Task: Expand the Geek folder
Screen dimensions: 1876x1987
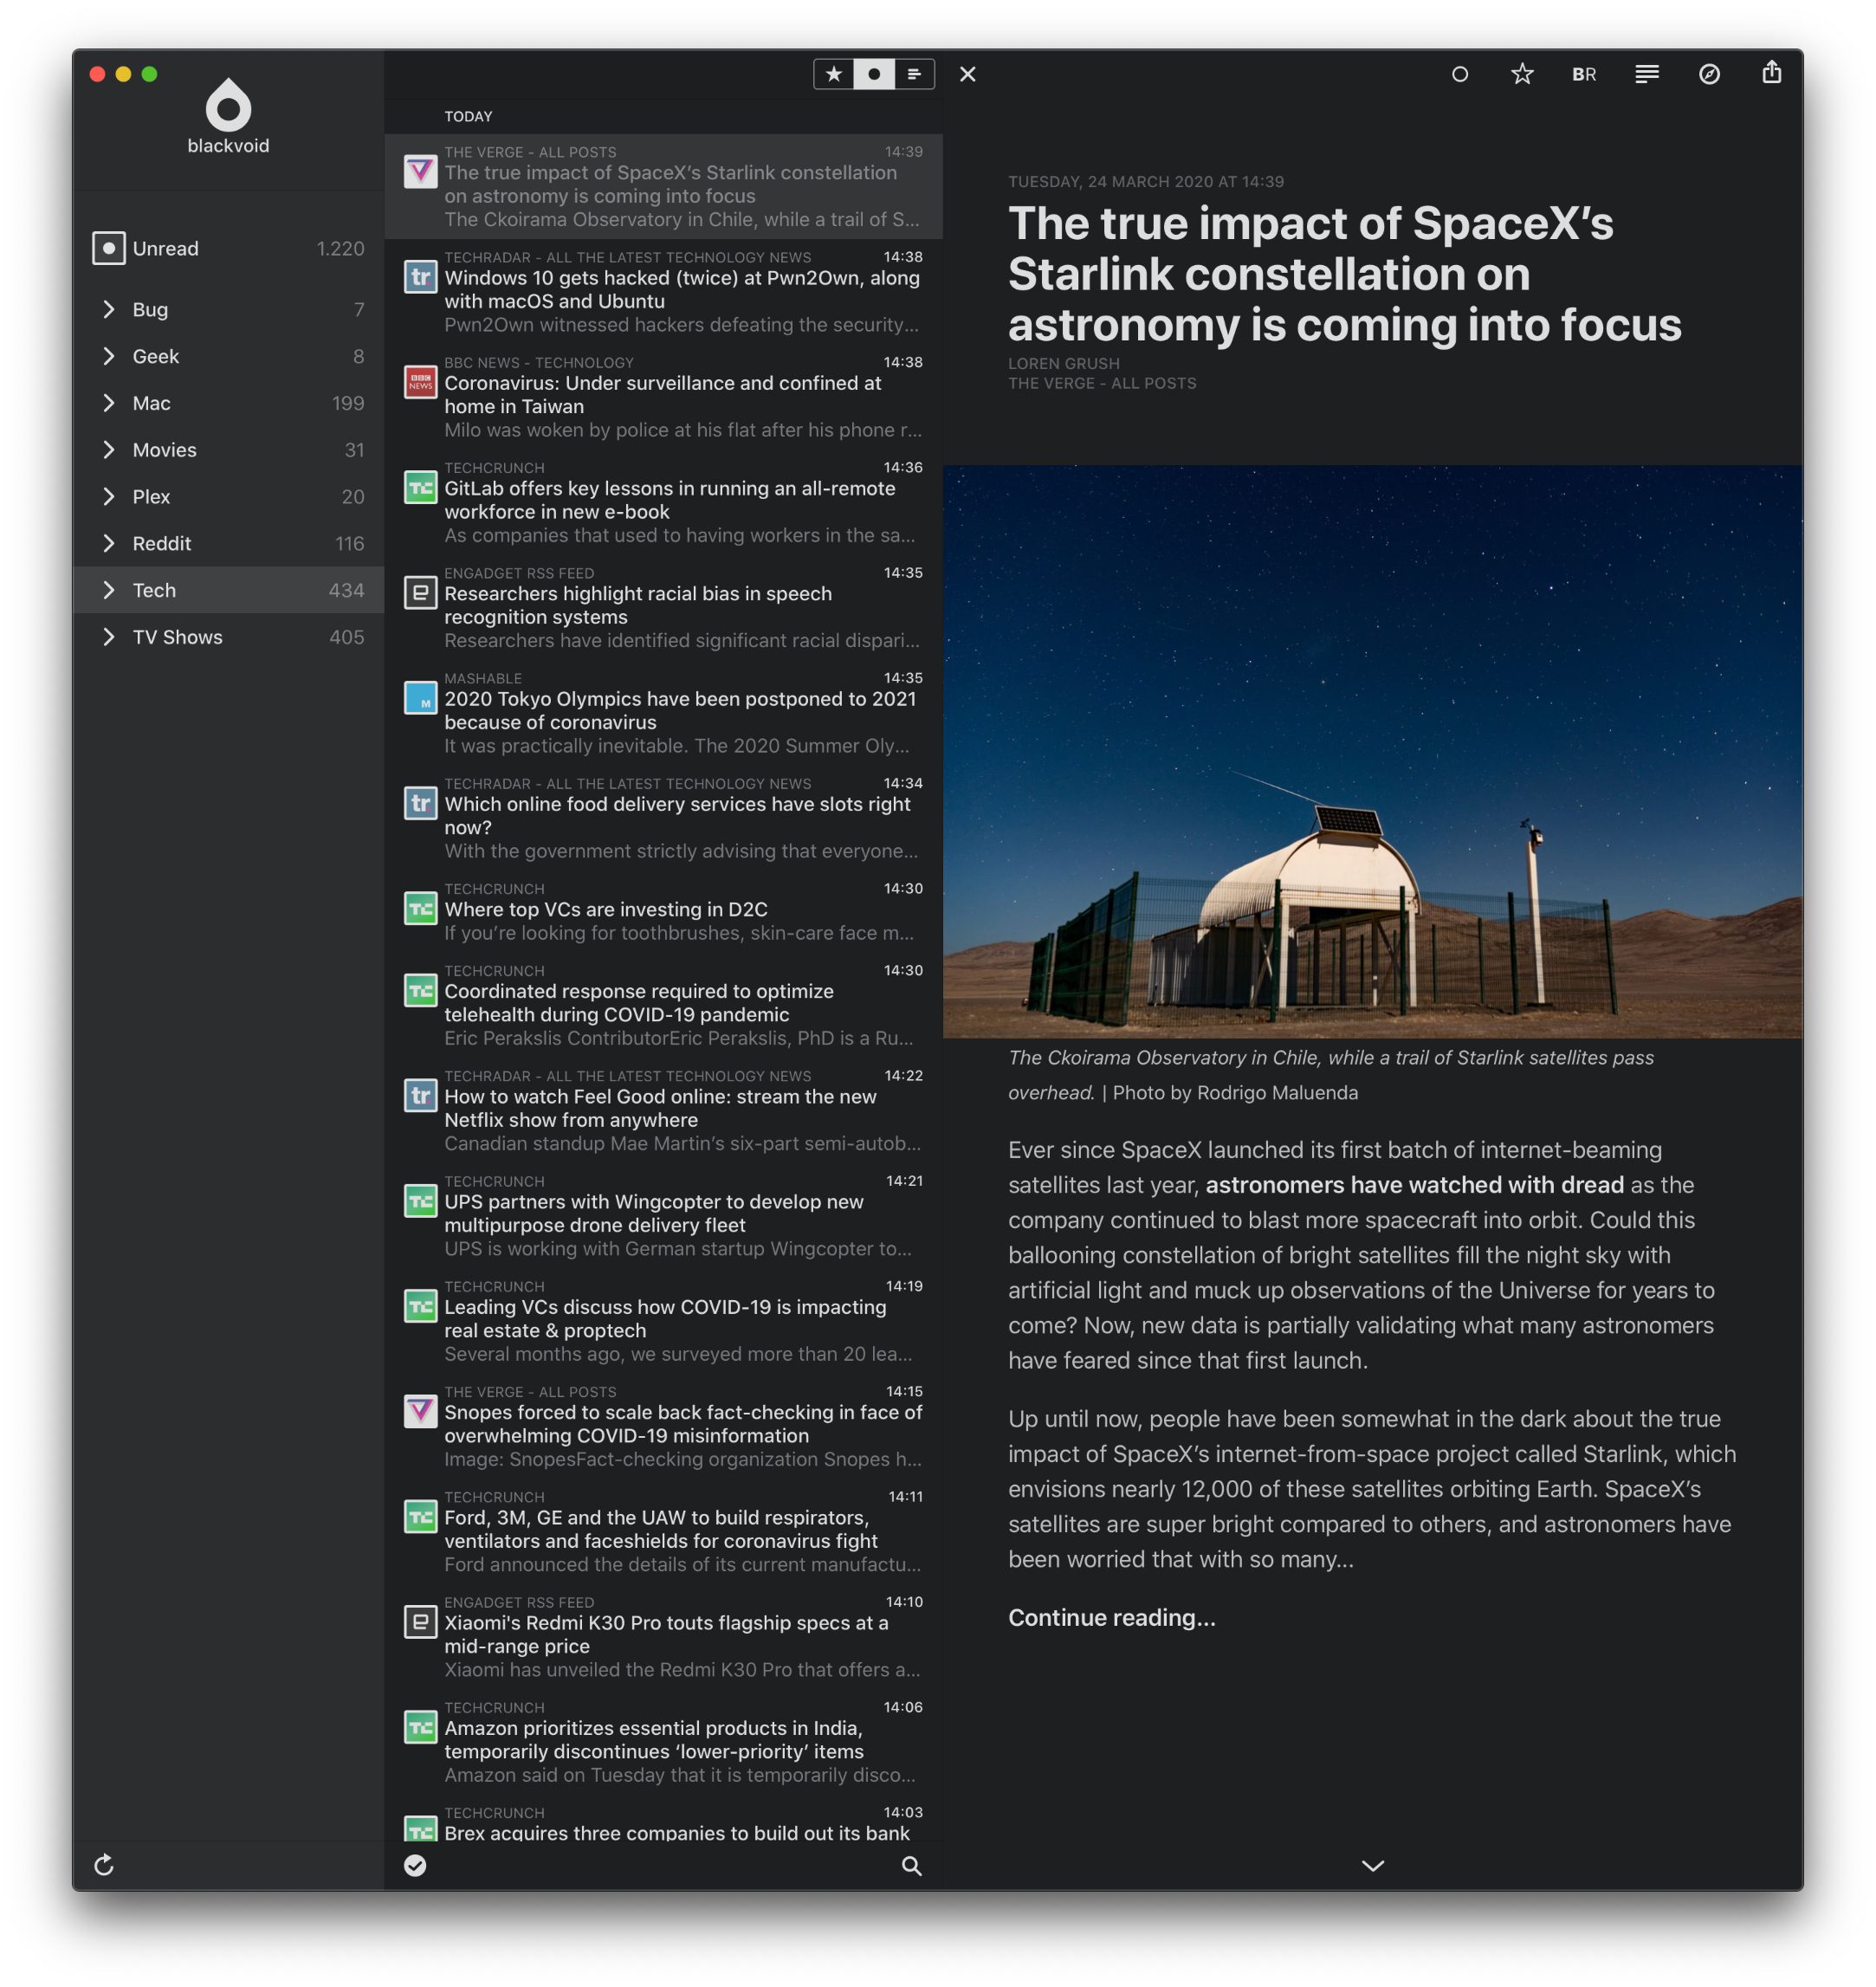Action: [x=108, y=356]
